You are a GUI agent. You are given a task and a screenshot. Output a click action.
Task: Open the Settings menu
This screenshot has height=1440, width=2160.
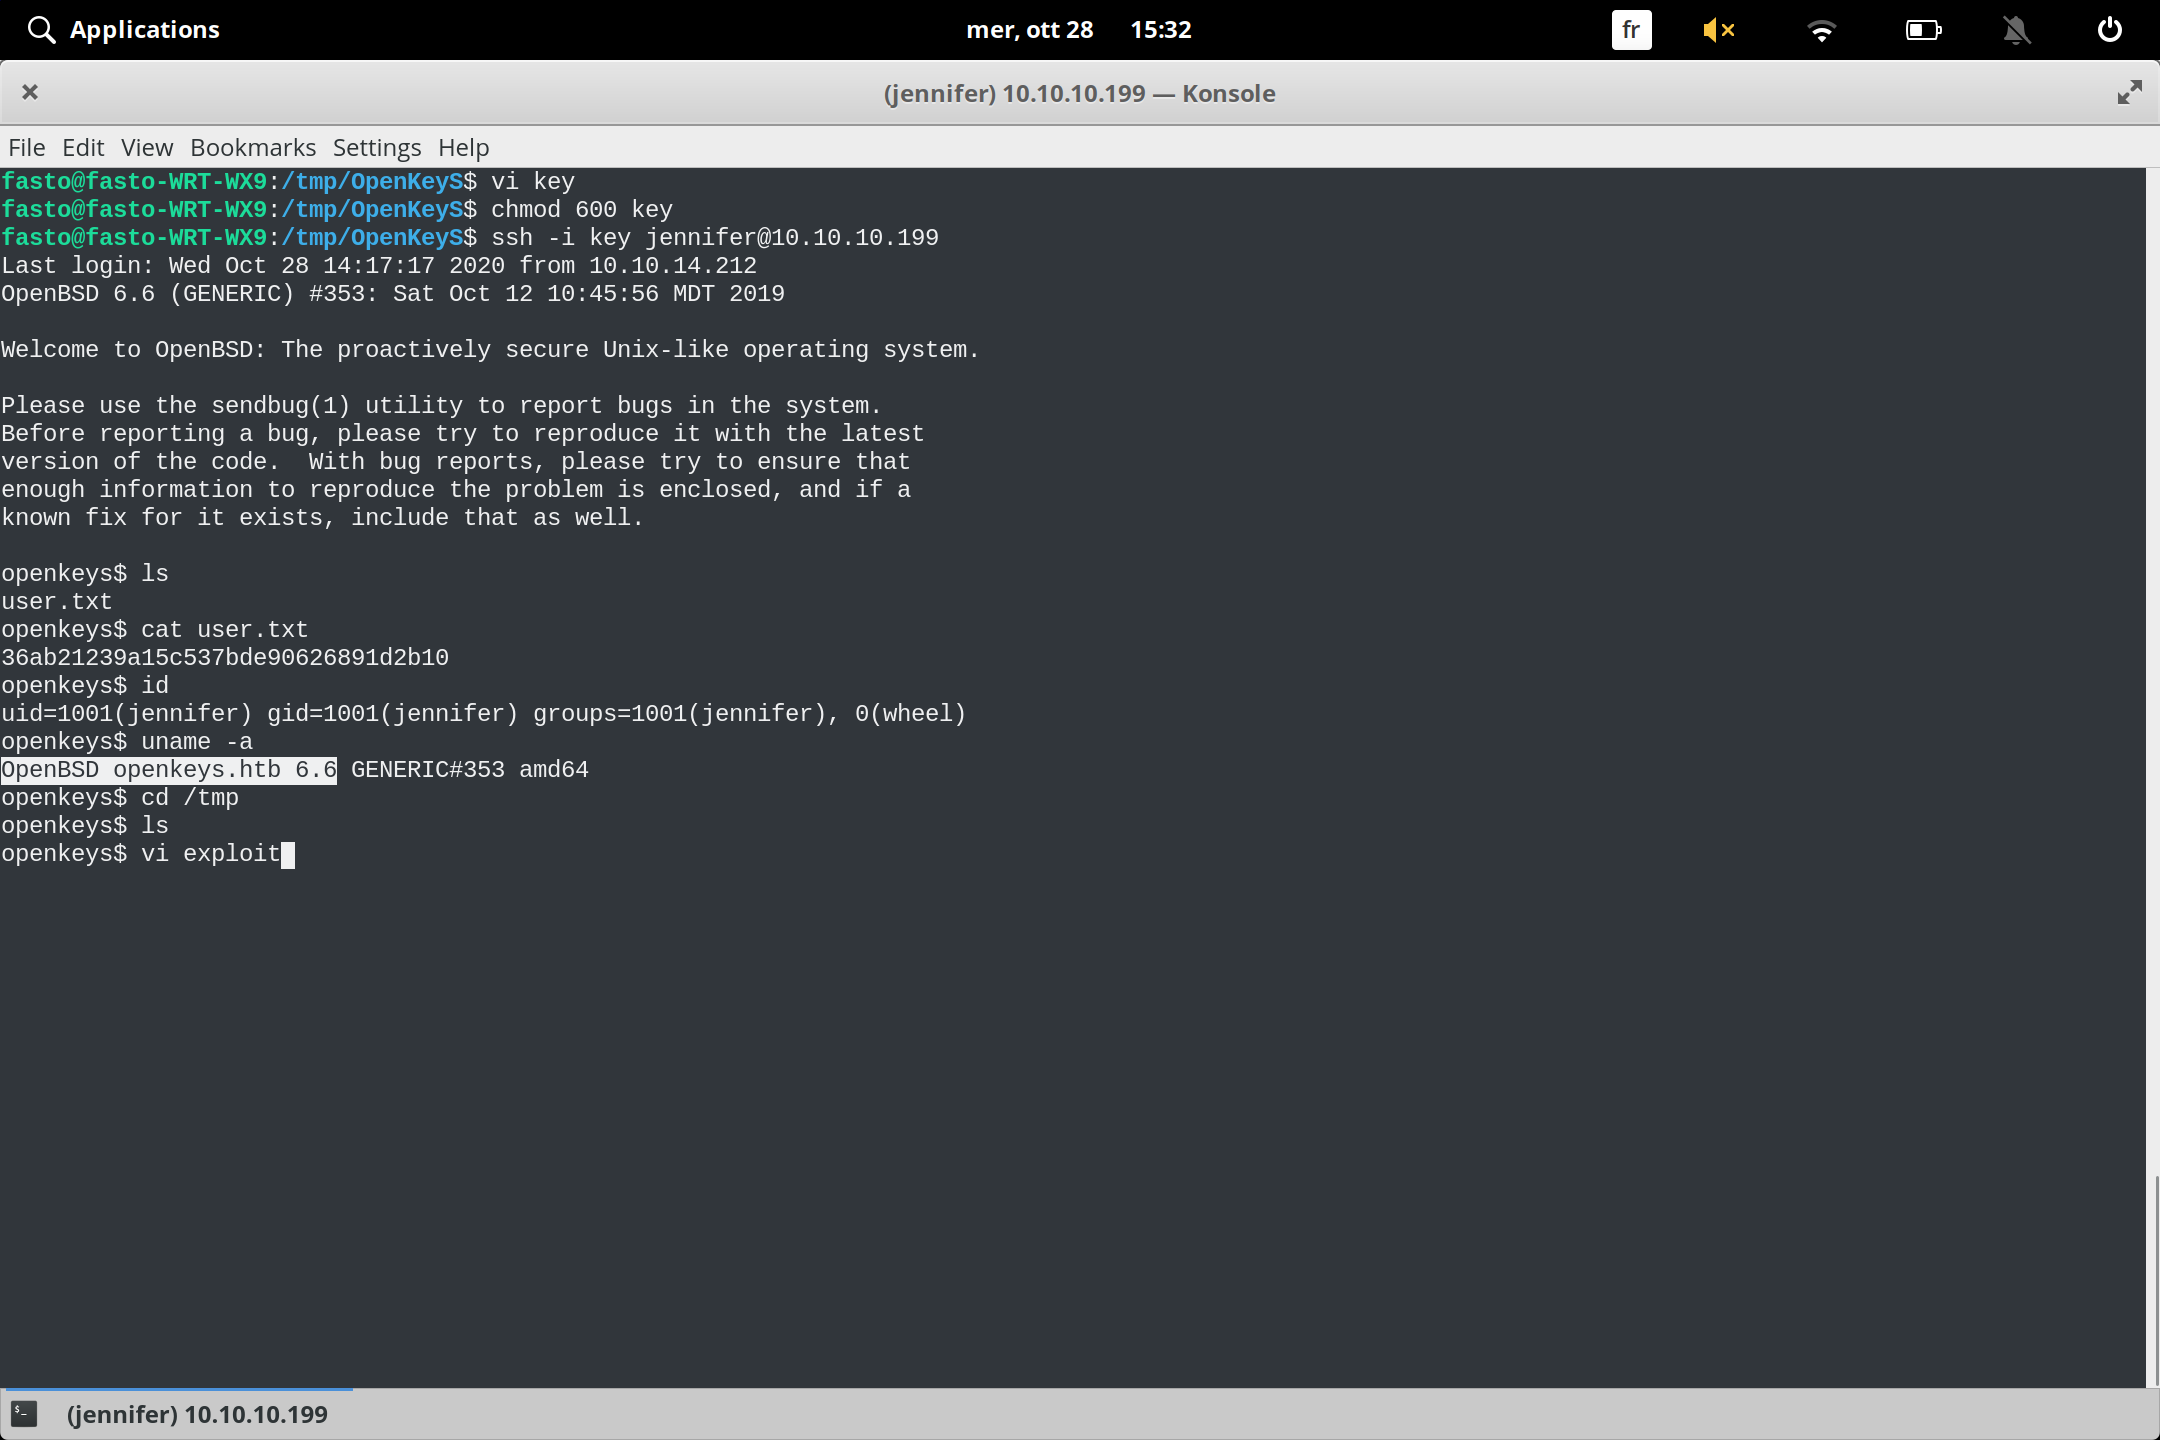pyautogui.click(x=375, y=147)
